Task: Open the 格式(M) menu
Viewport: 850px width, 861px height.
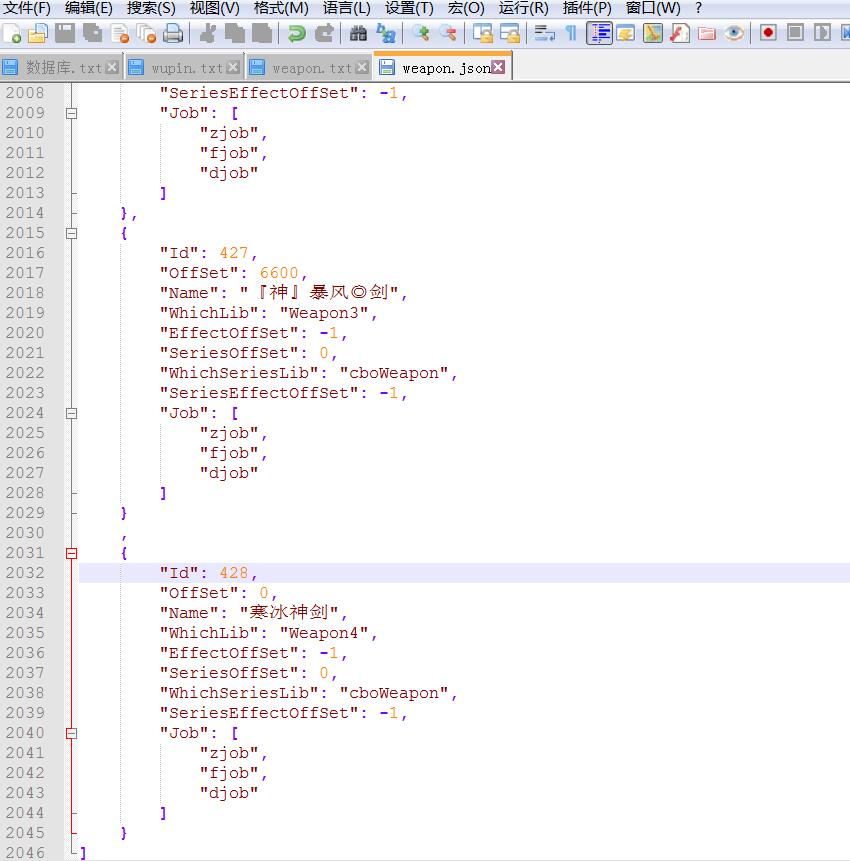Action: pos(281,8)
